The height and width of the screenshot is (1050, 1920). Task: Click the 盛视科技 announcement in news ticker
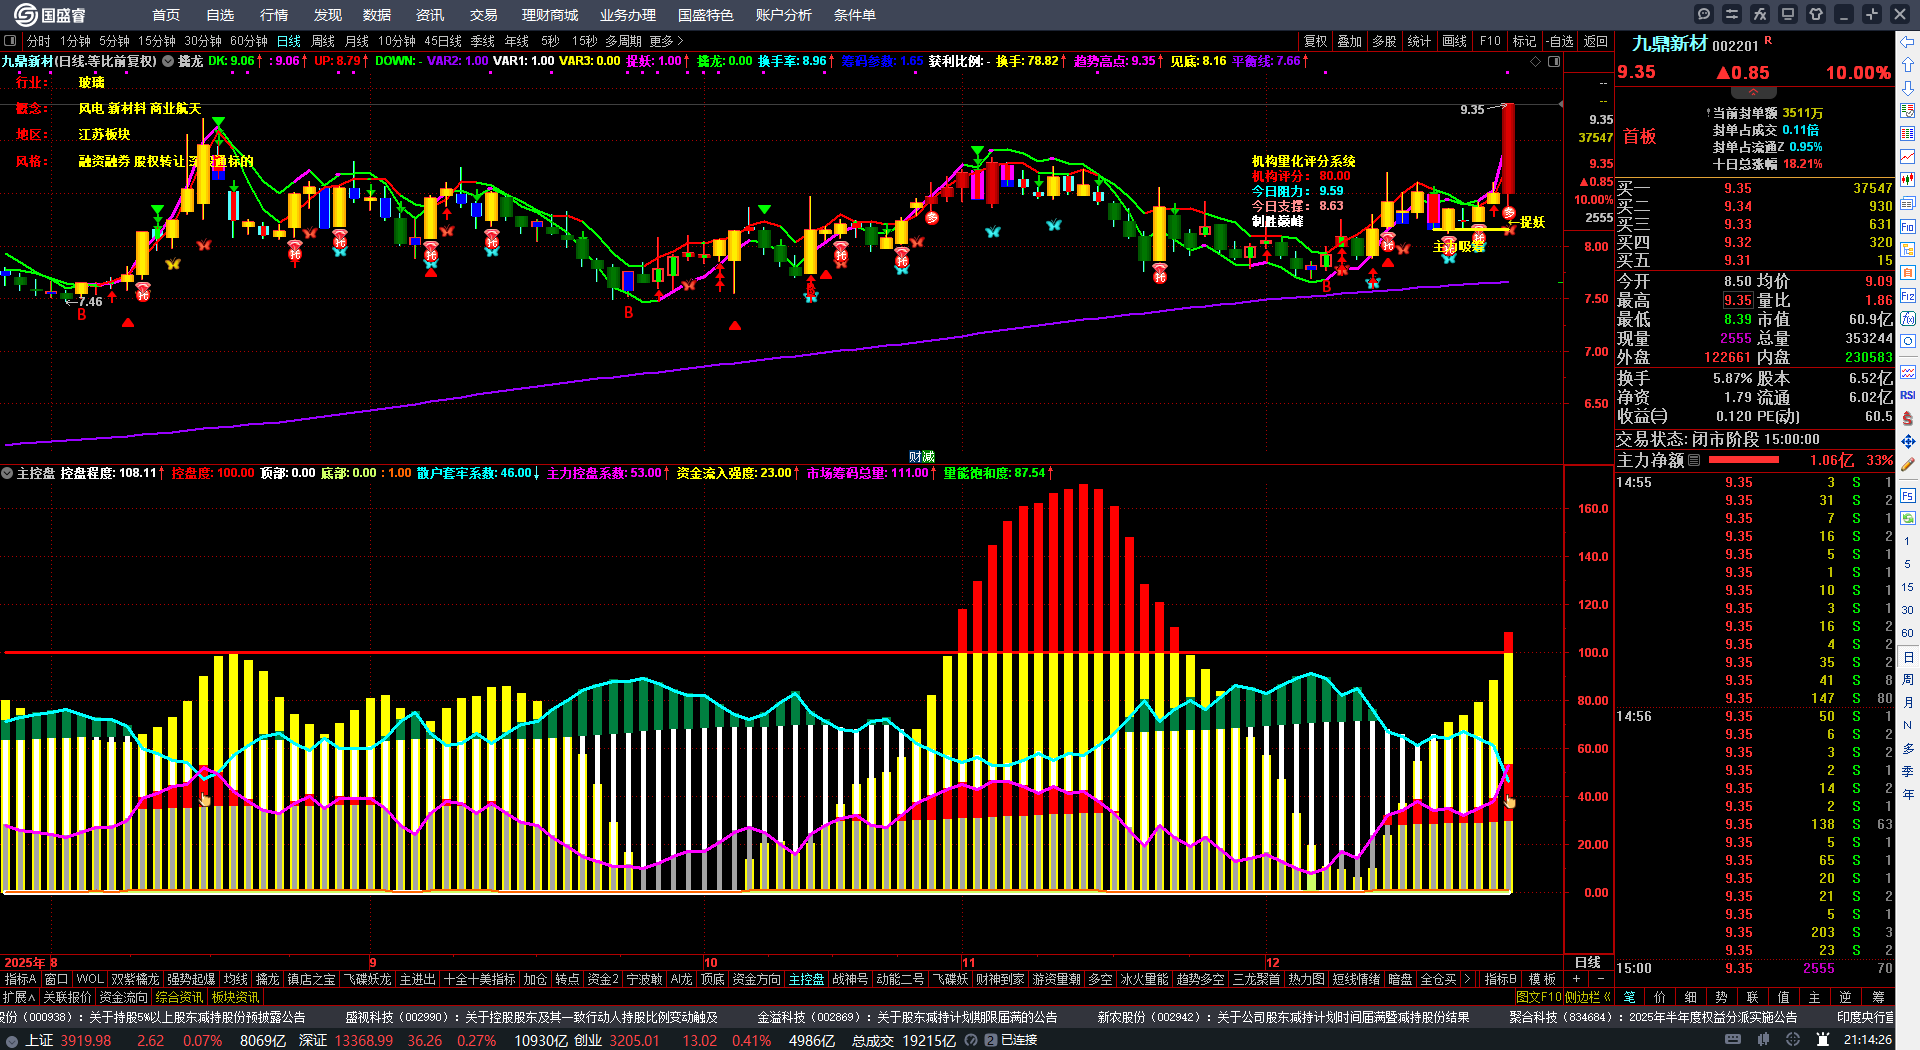coord(531,1017)
